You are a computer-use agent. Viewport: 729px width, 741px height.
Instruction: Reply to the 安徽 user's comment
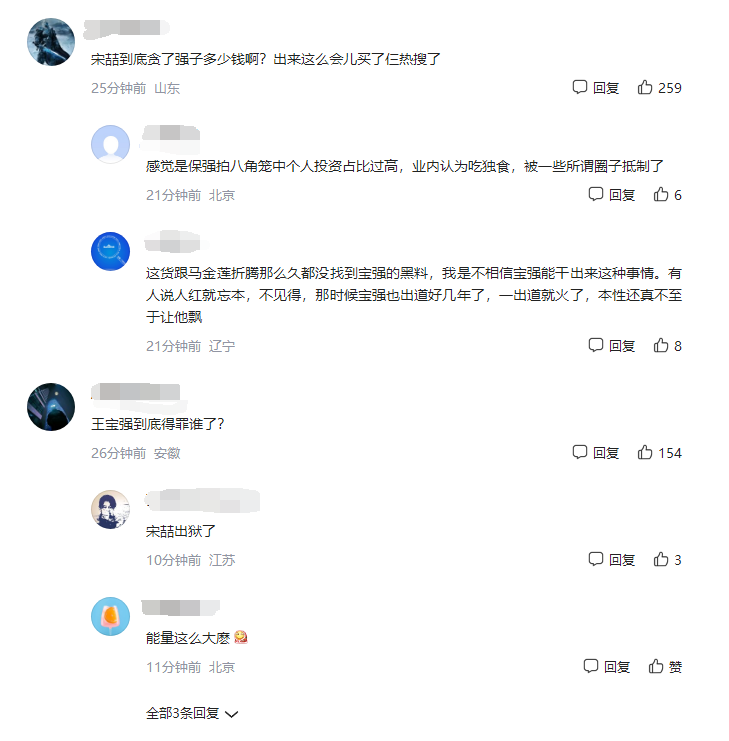595,453
